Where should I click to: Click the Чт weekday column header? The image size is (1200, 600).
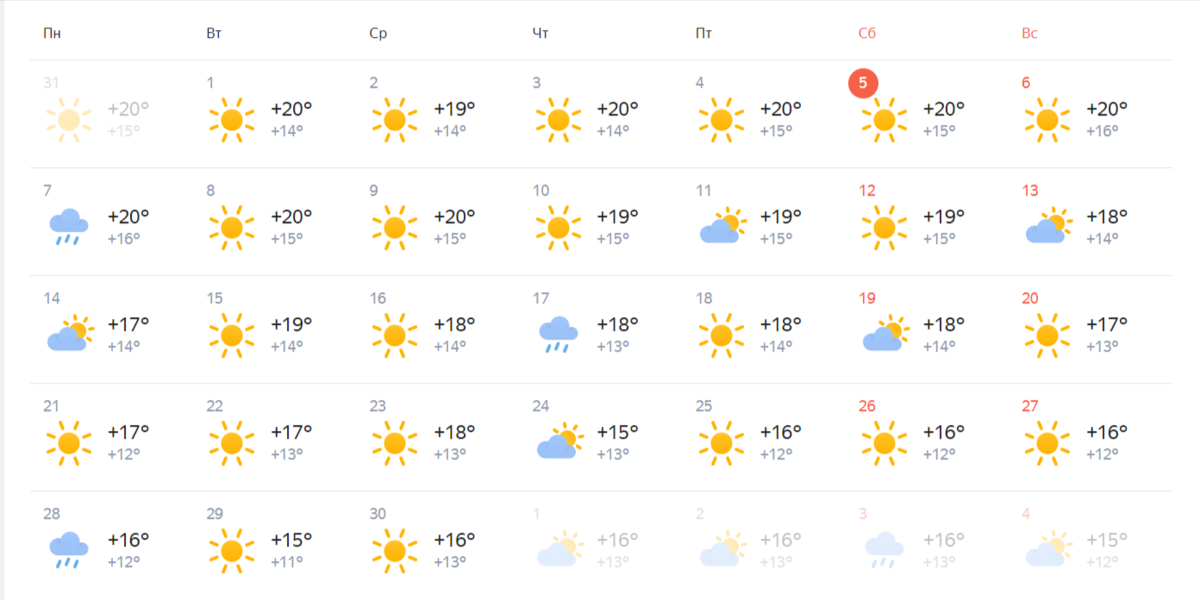[x=541, y=33]
